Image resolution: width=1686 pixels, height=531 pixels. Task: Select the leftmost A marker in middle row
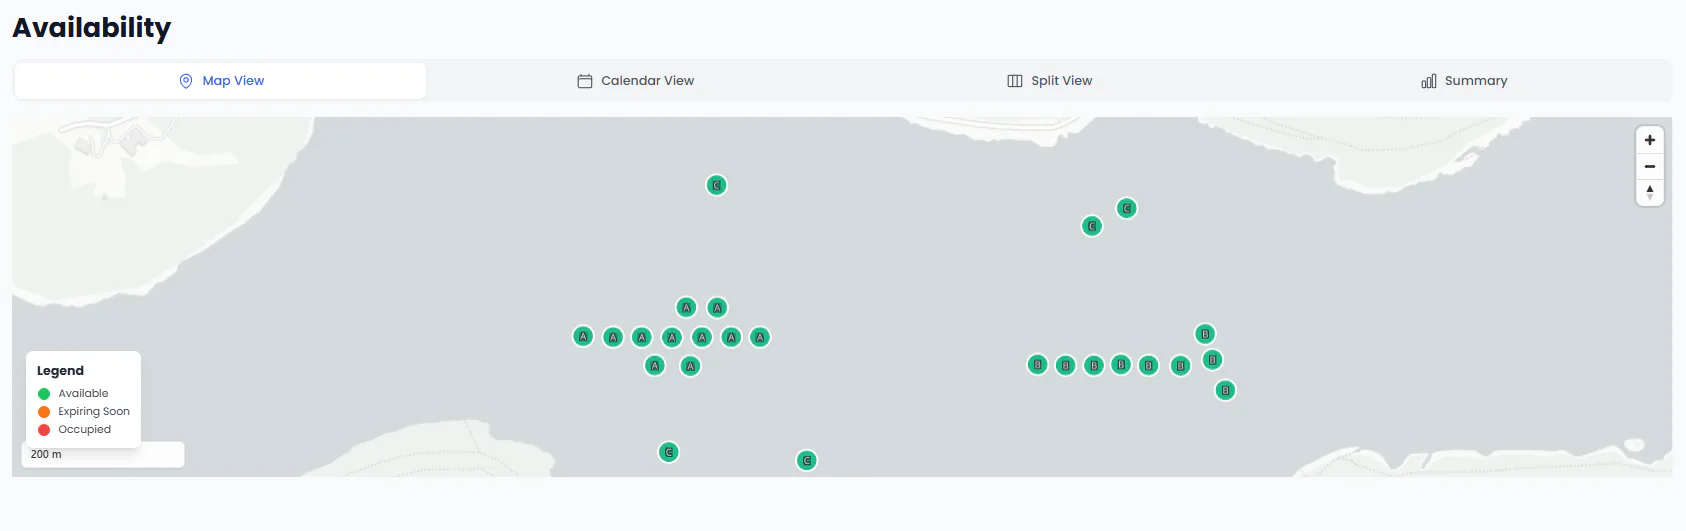pos(583,337)
